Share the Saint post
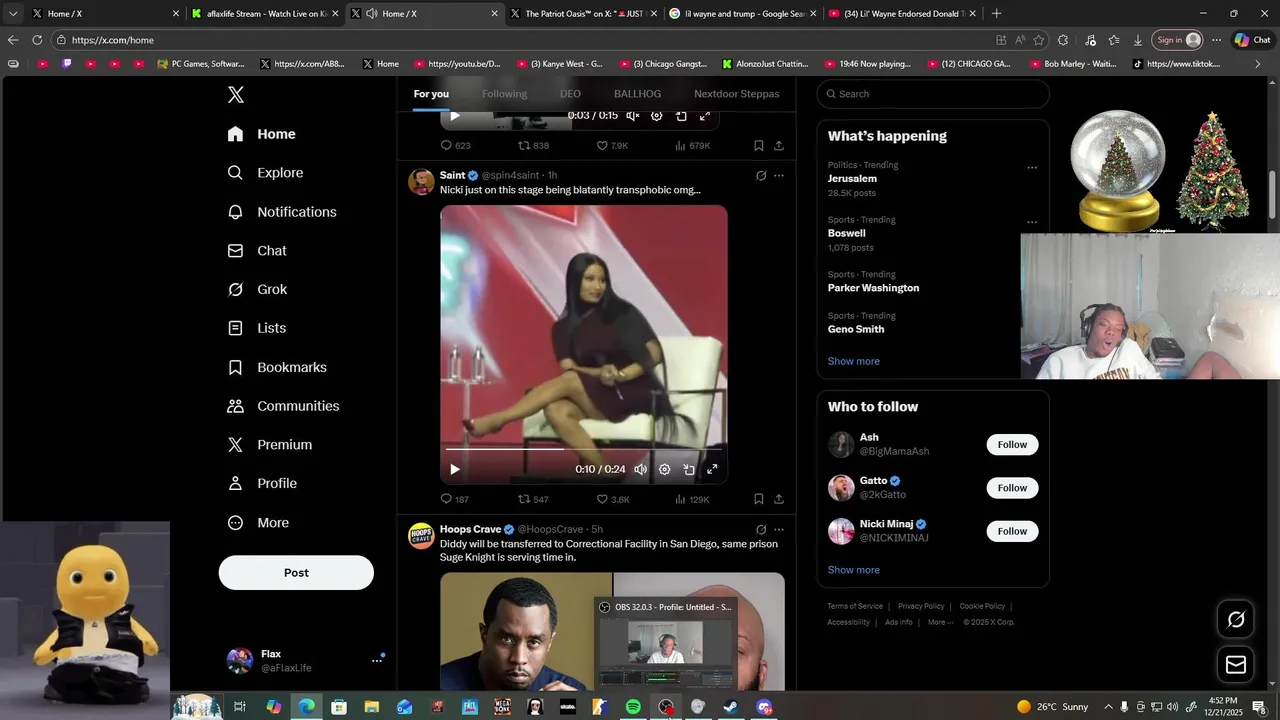 tap(779, 499)
